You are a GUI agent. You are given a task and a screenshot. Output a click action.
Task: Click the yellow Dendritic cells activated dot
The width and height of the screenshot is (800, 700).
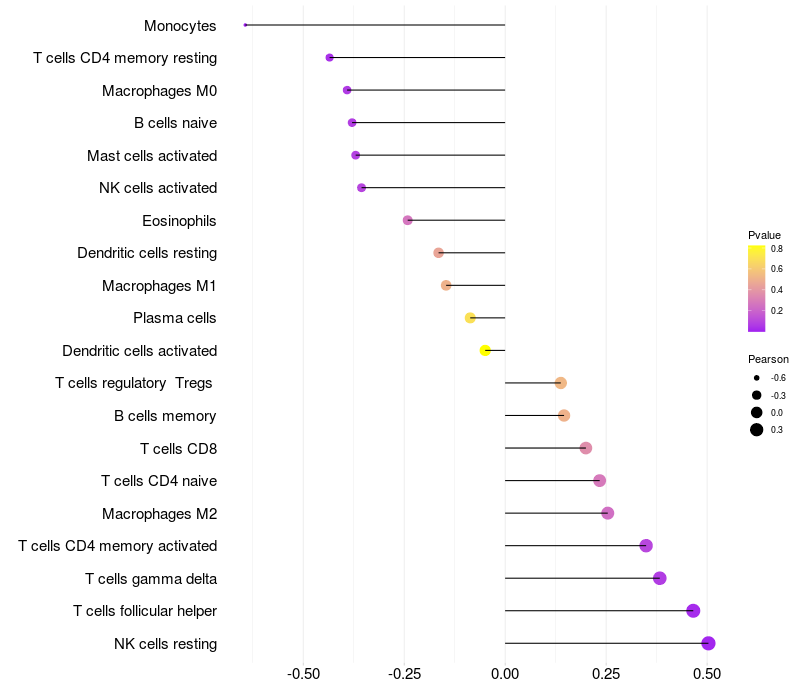(x=485, y=350)
